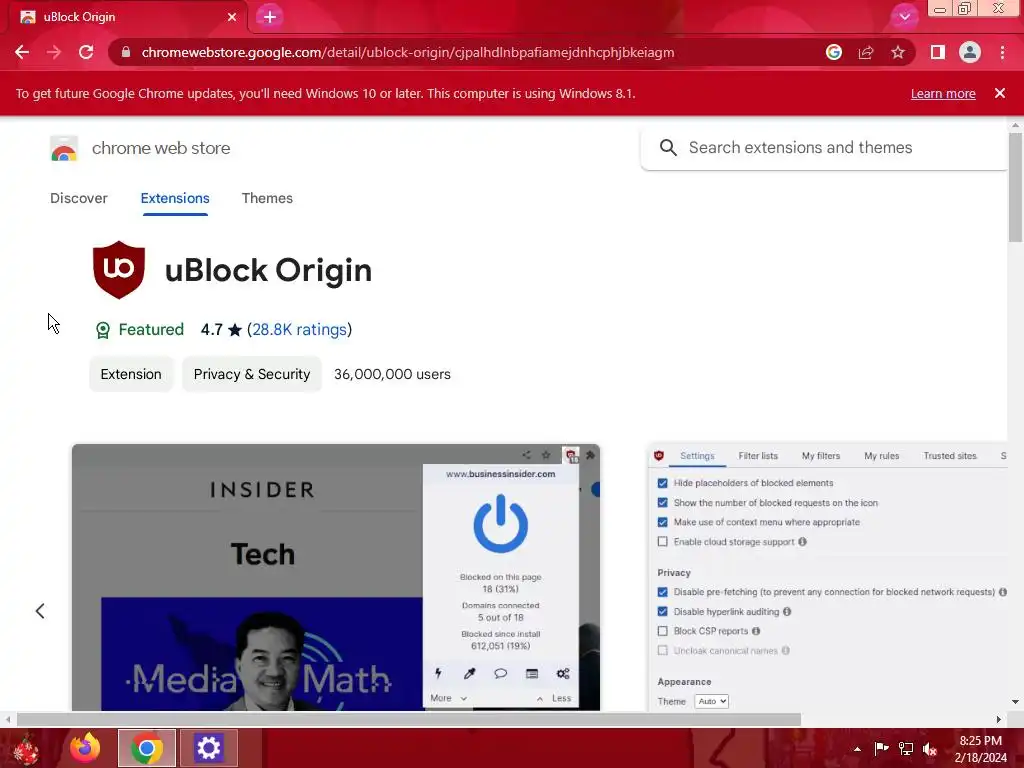Click the horizontal scrollbar thumb
The width and height of the screenshot is (1024, 768).
click(409, 719)
